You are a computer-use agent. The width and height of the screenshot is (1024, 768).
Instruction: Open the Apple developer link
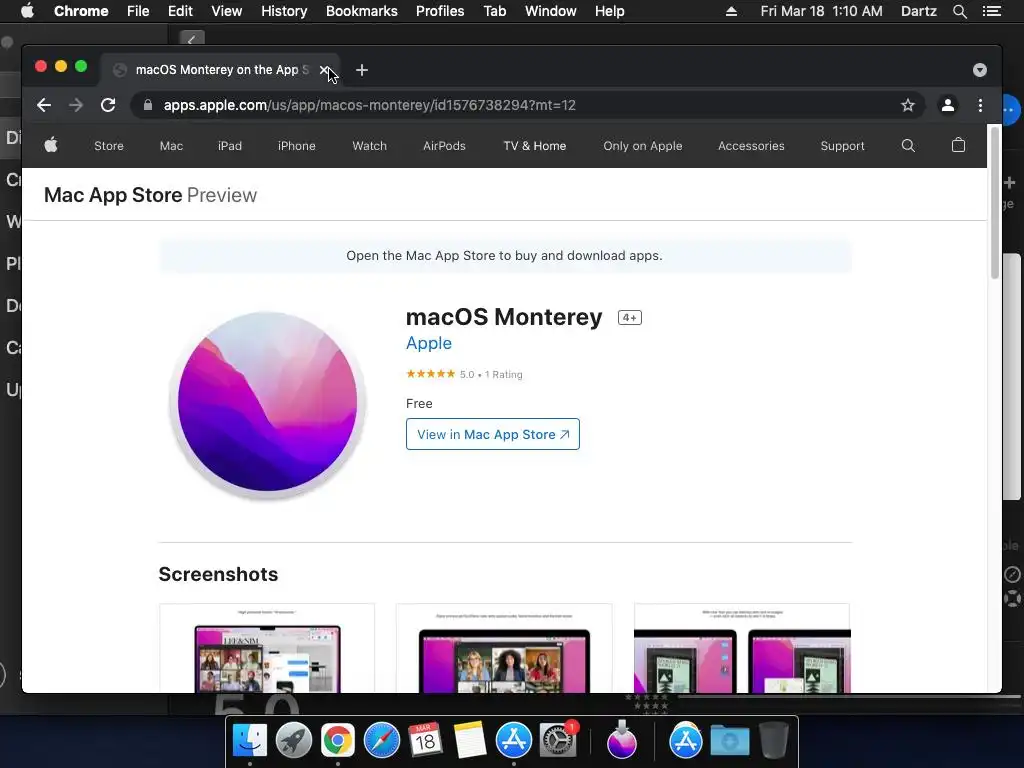tap(428, 343)
